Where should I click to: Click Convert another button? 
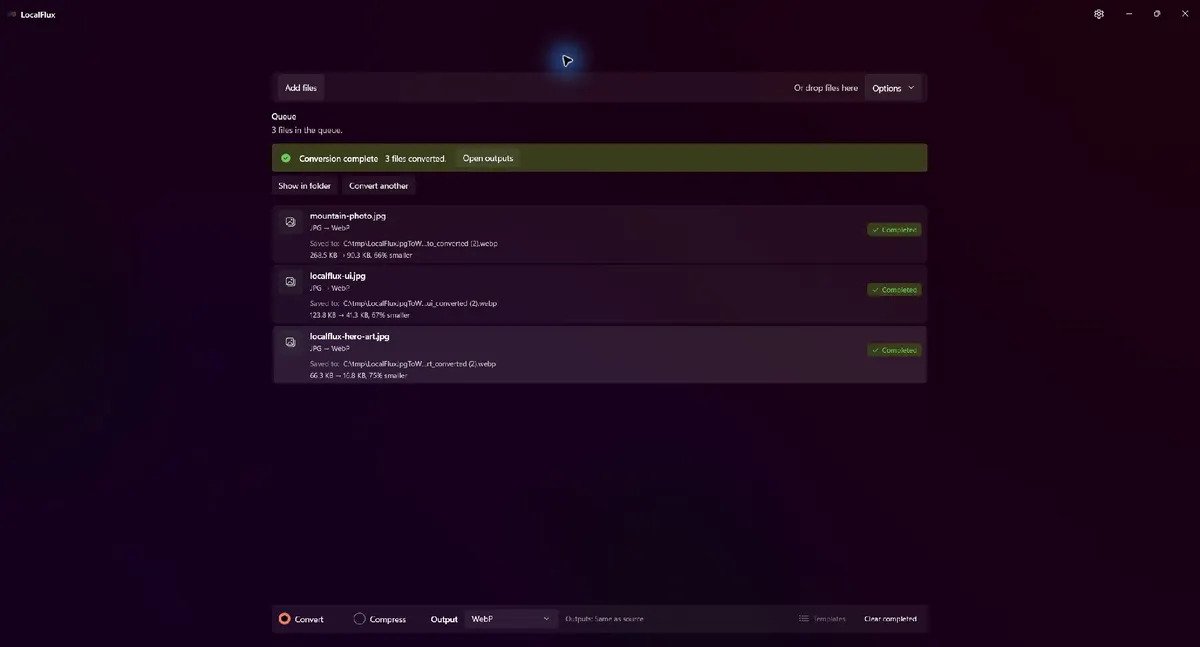click(x=379, y=186)
